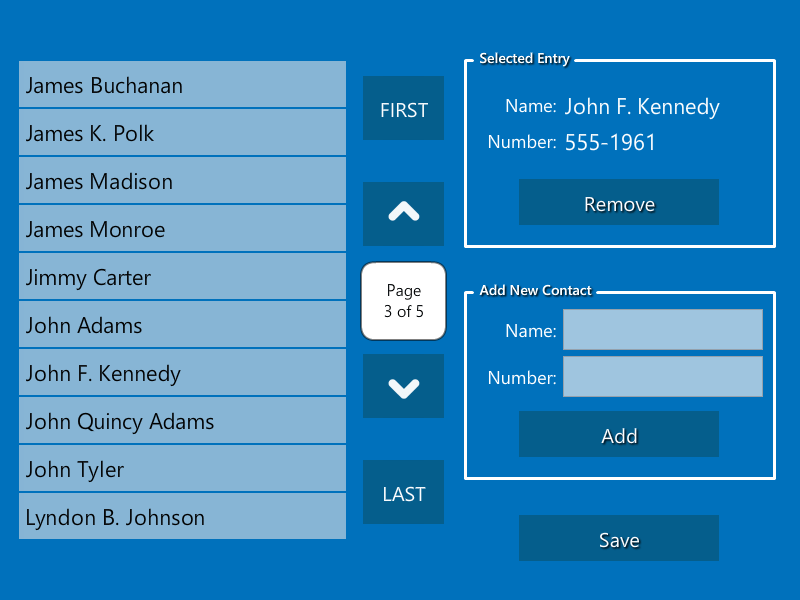
Task: Select Jimmy Carter entry
Action: coord(182,277)
